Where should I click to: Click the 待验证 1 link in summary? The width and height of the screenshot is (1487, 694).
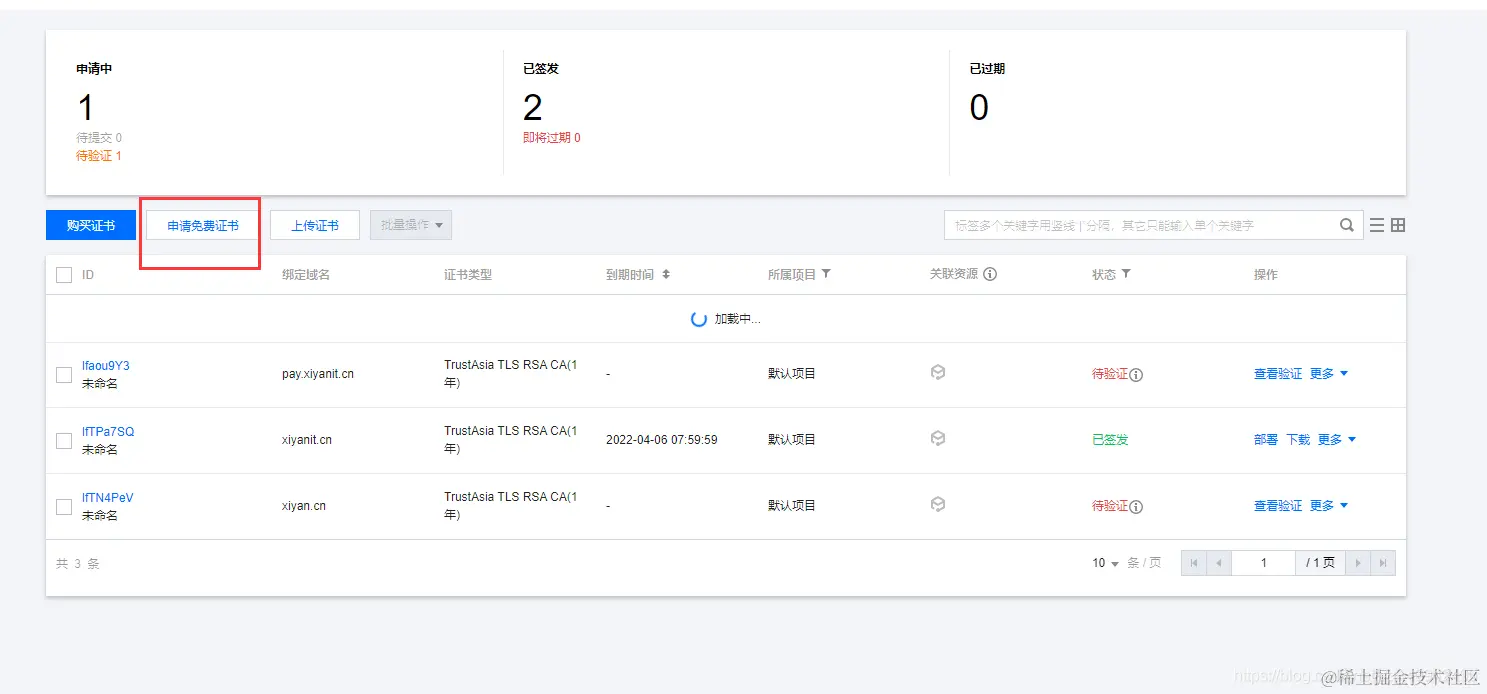click(x=99, y=156)
